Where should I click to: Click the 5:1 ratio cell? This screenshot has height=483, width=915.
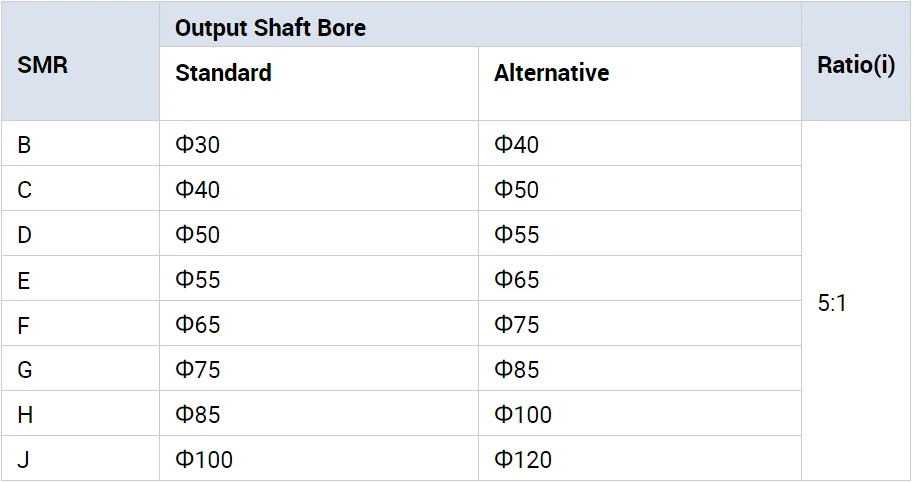(x=856, y=301)
